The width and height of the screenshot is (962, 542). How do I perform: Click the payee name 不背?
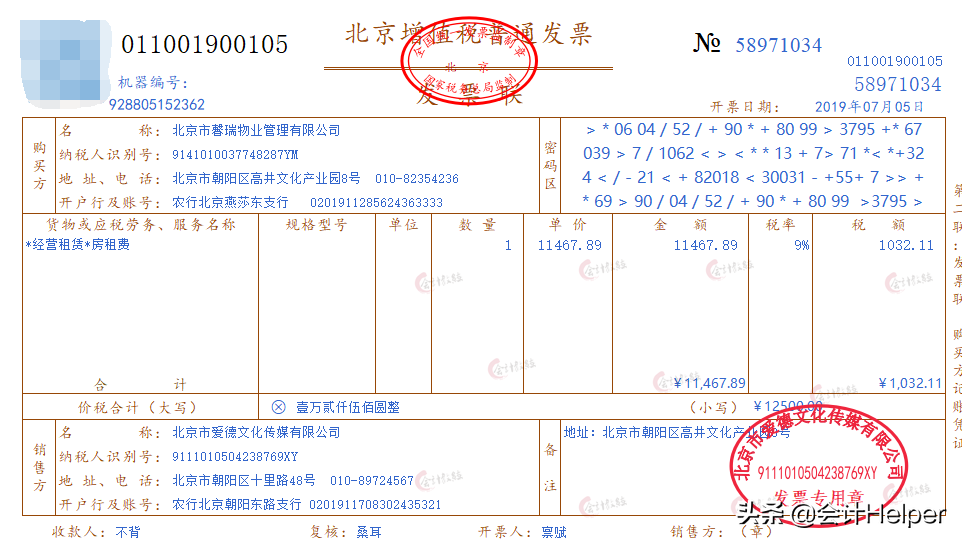point(128,532)
